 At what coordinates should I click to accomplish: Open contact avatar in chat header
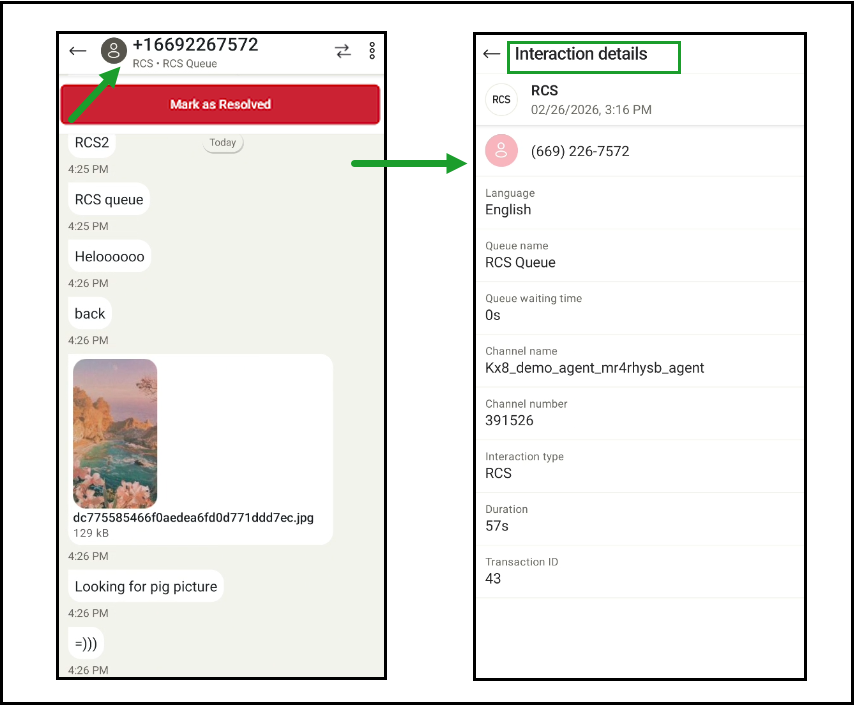115,52
